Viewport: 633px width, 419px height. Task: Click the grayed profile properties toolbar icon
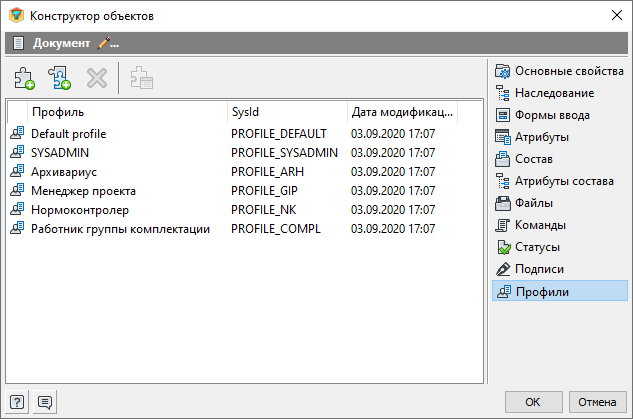click(x=141, y=78)
